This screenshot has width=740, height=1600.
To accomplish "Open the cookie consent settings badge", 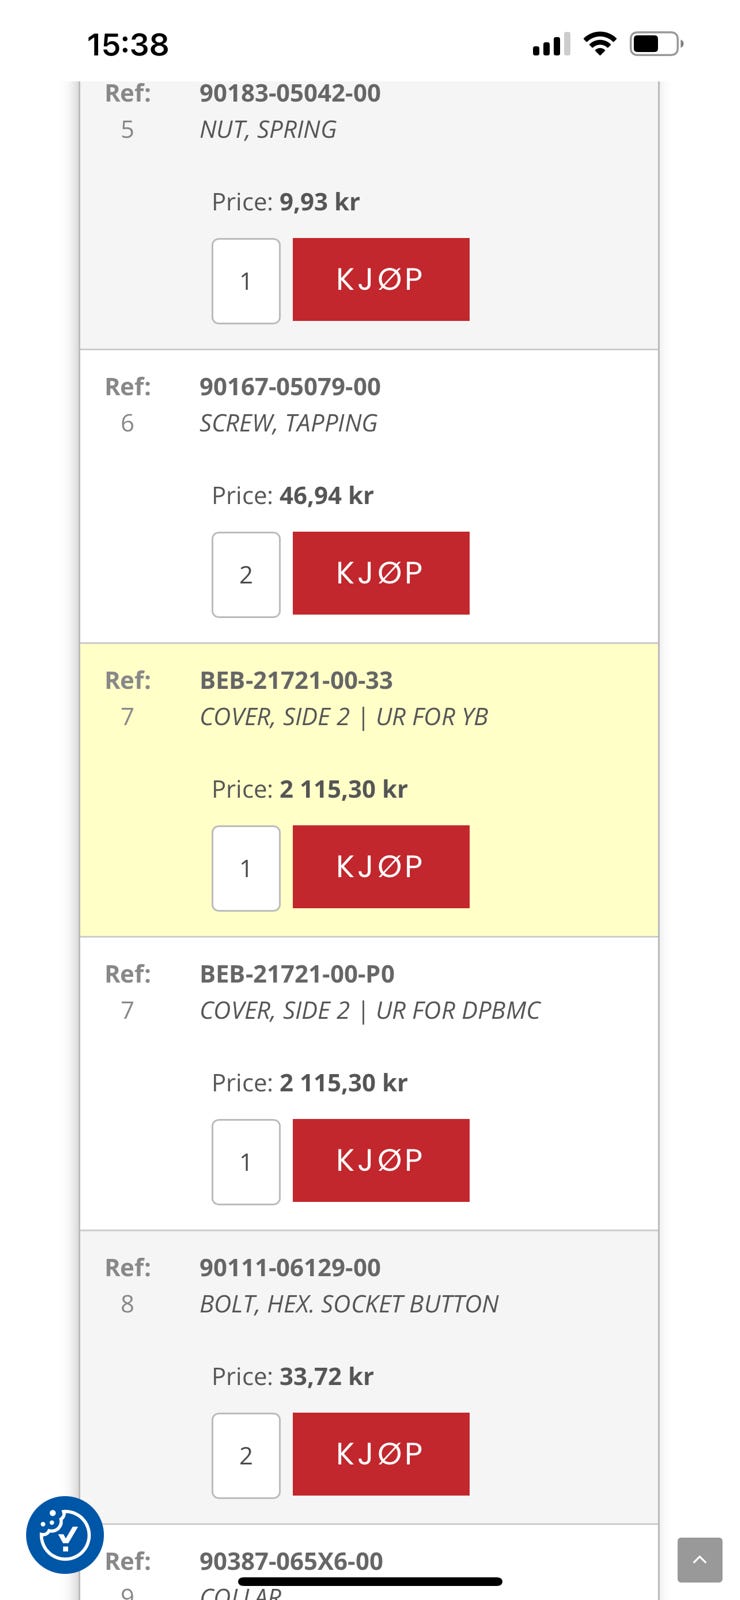I will (65, 1534).
